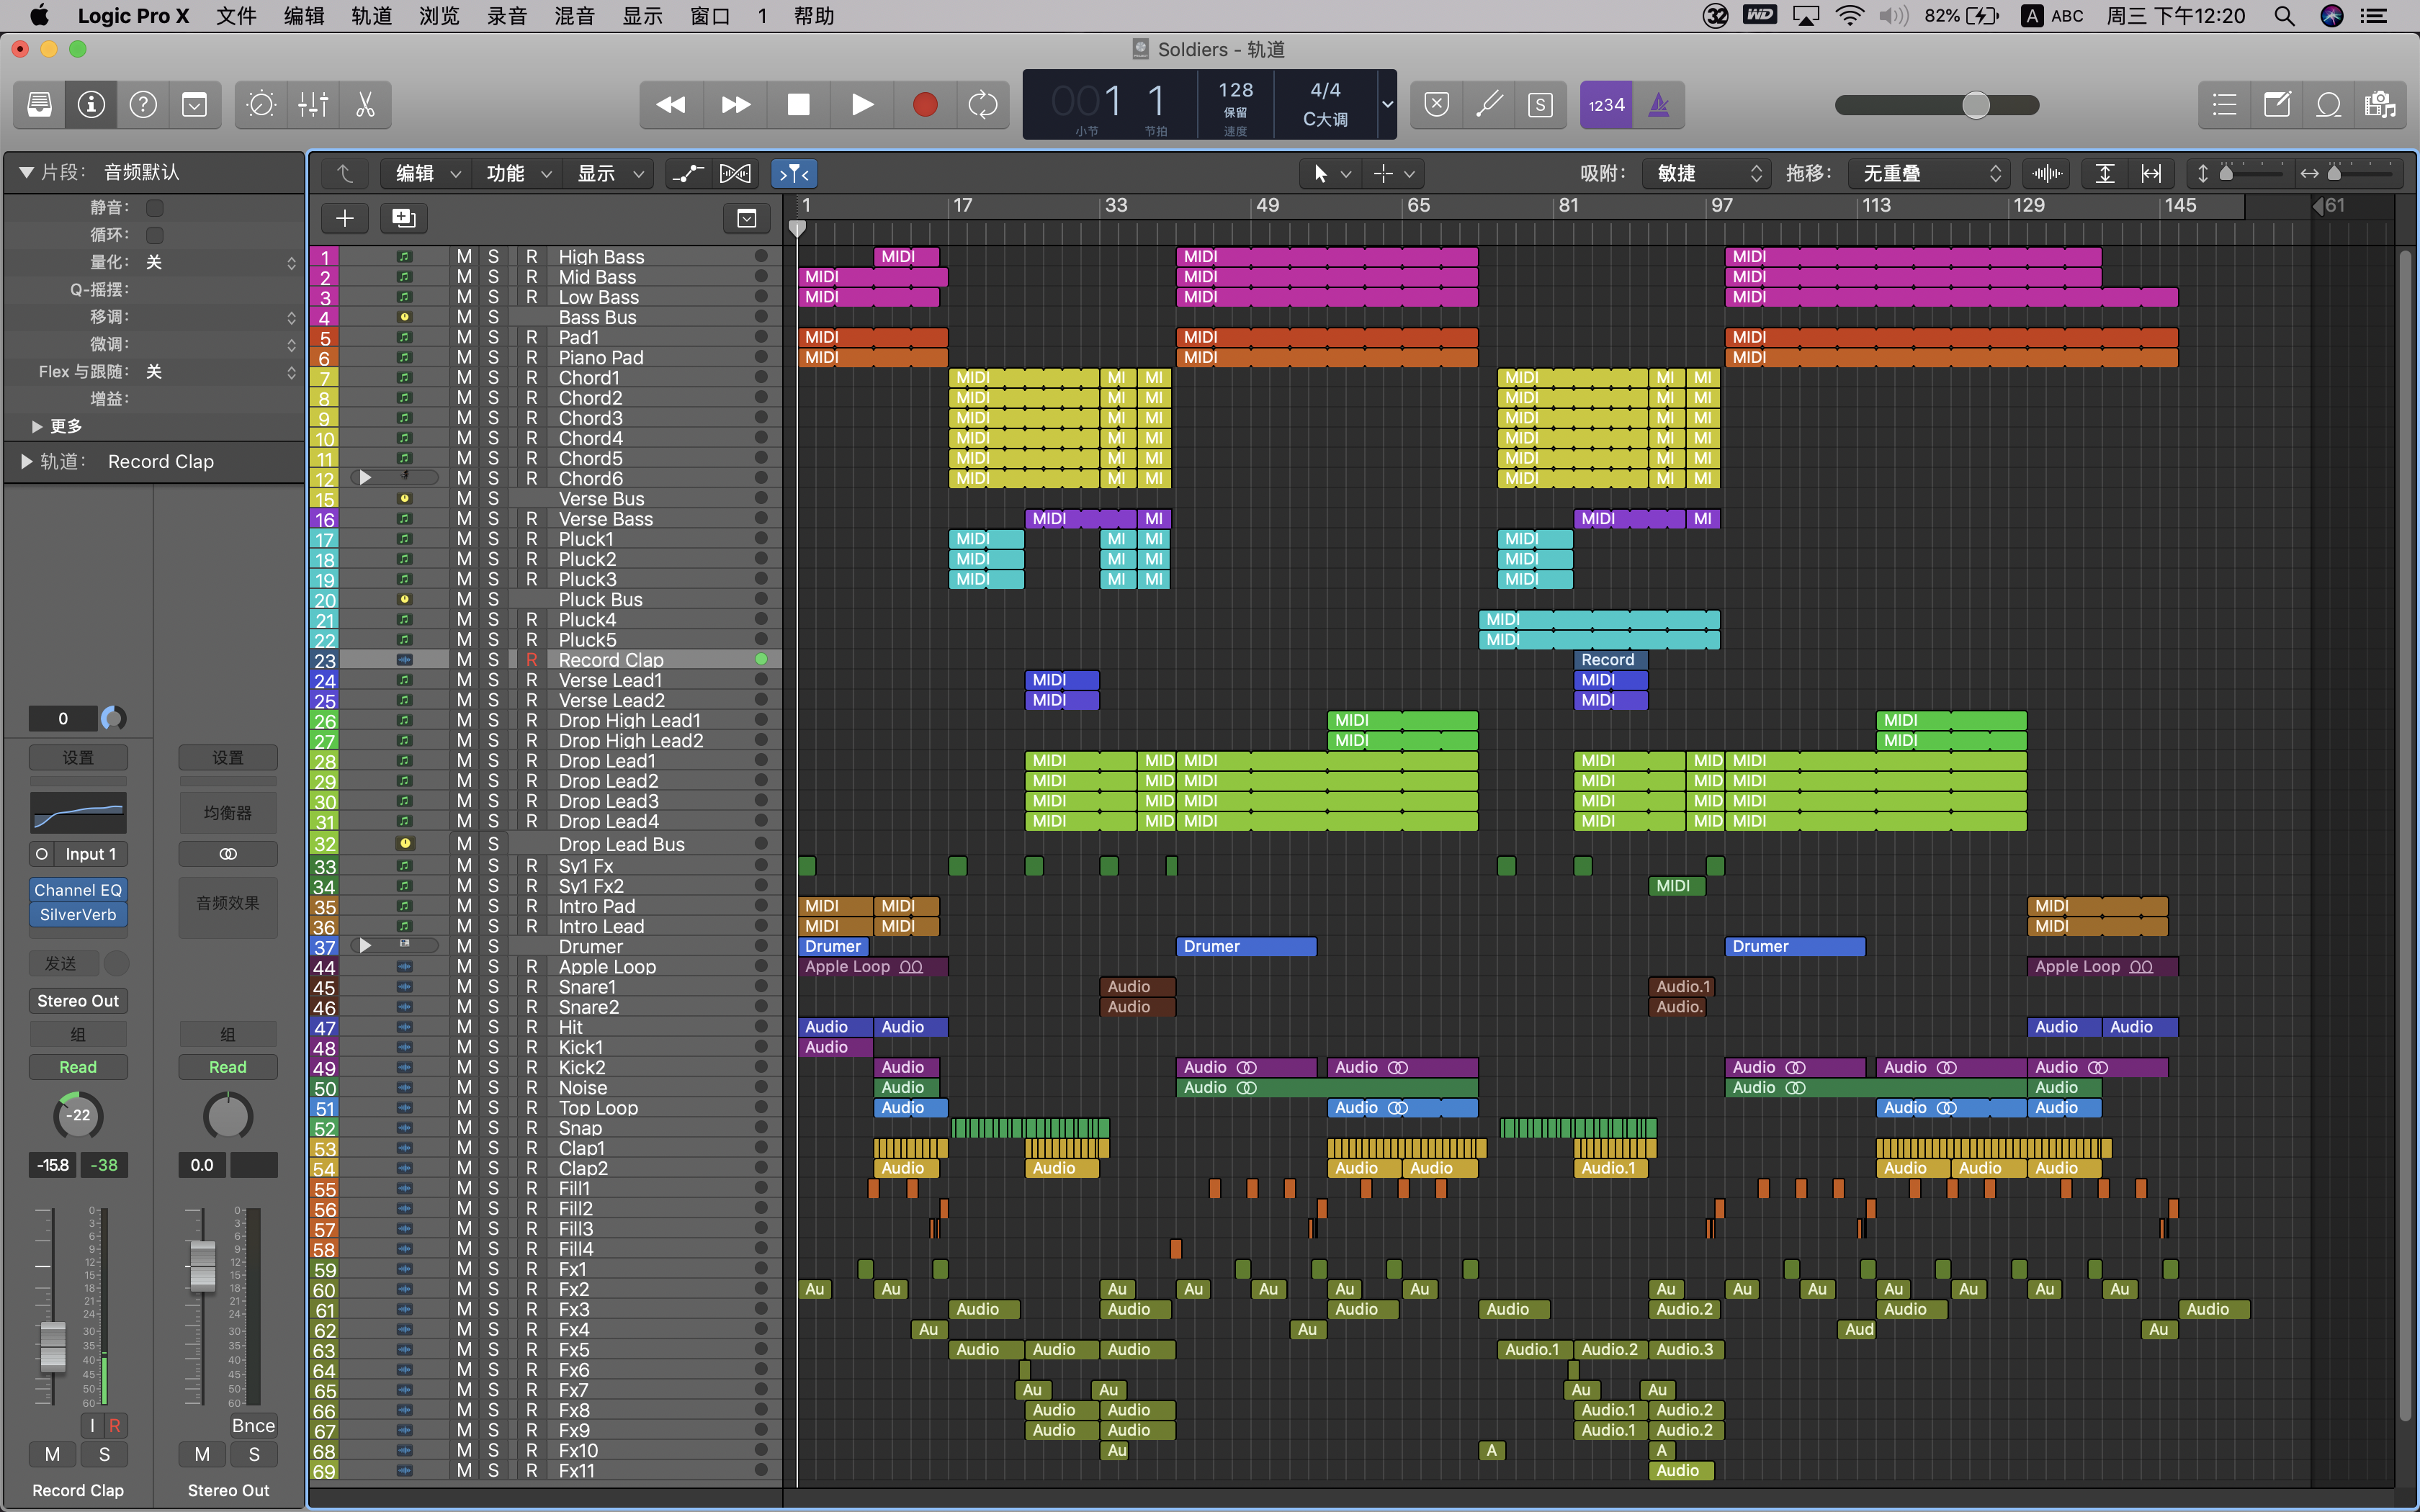Open Smart Controls dial icon

click(x=261, y=104)
